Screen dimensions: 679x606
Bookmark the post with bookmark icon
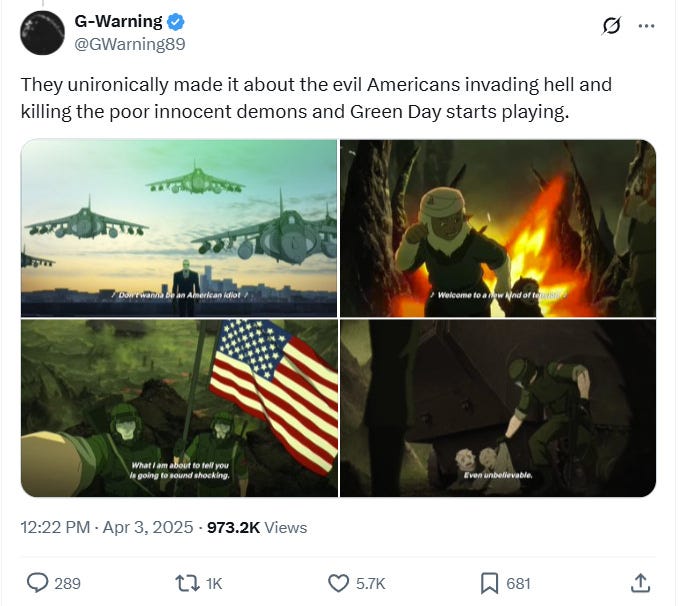click(x=489, y=583)
